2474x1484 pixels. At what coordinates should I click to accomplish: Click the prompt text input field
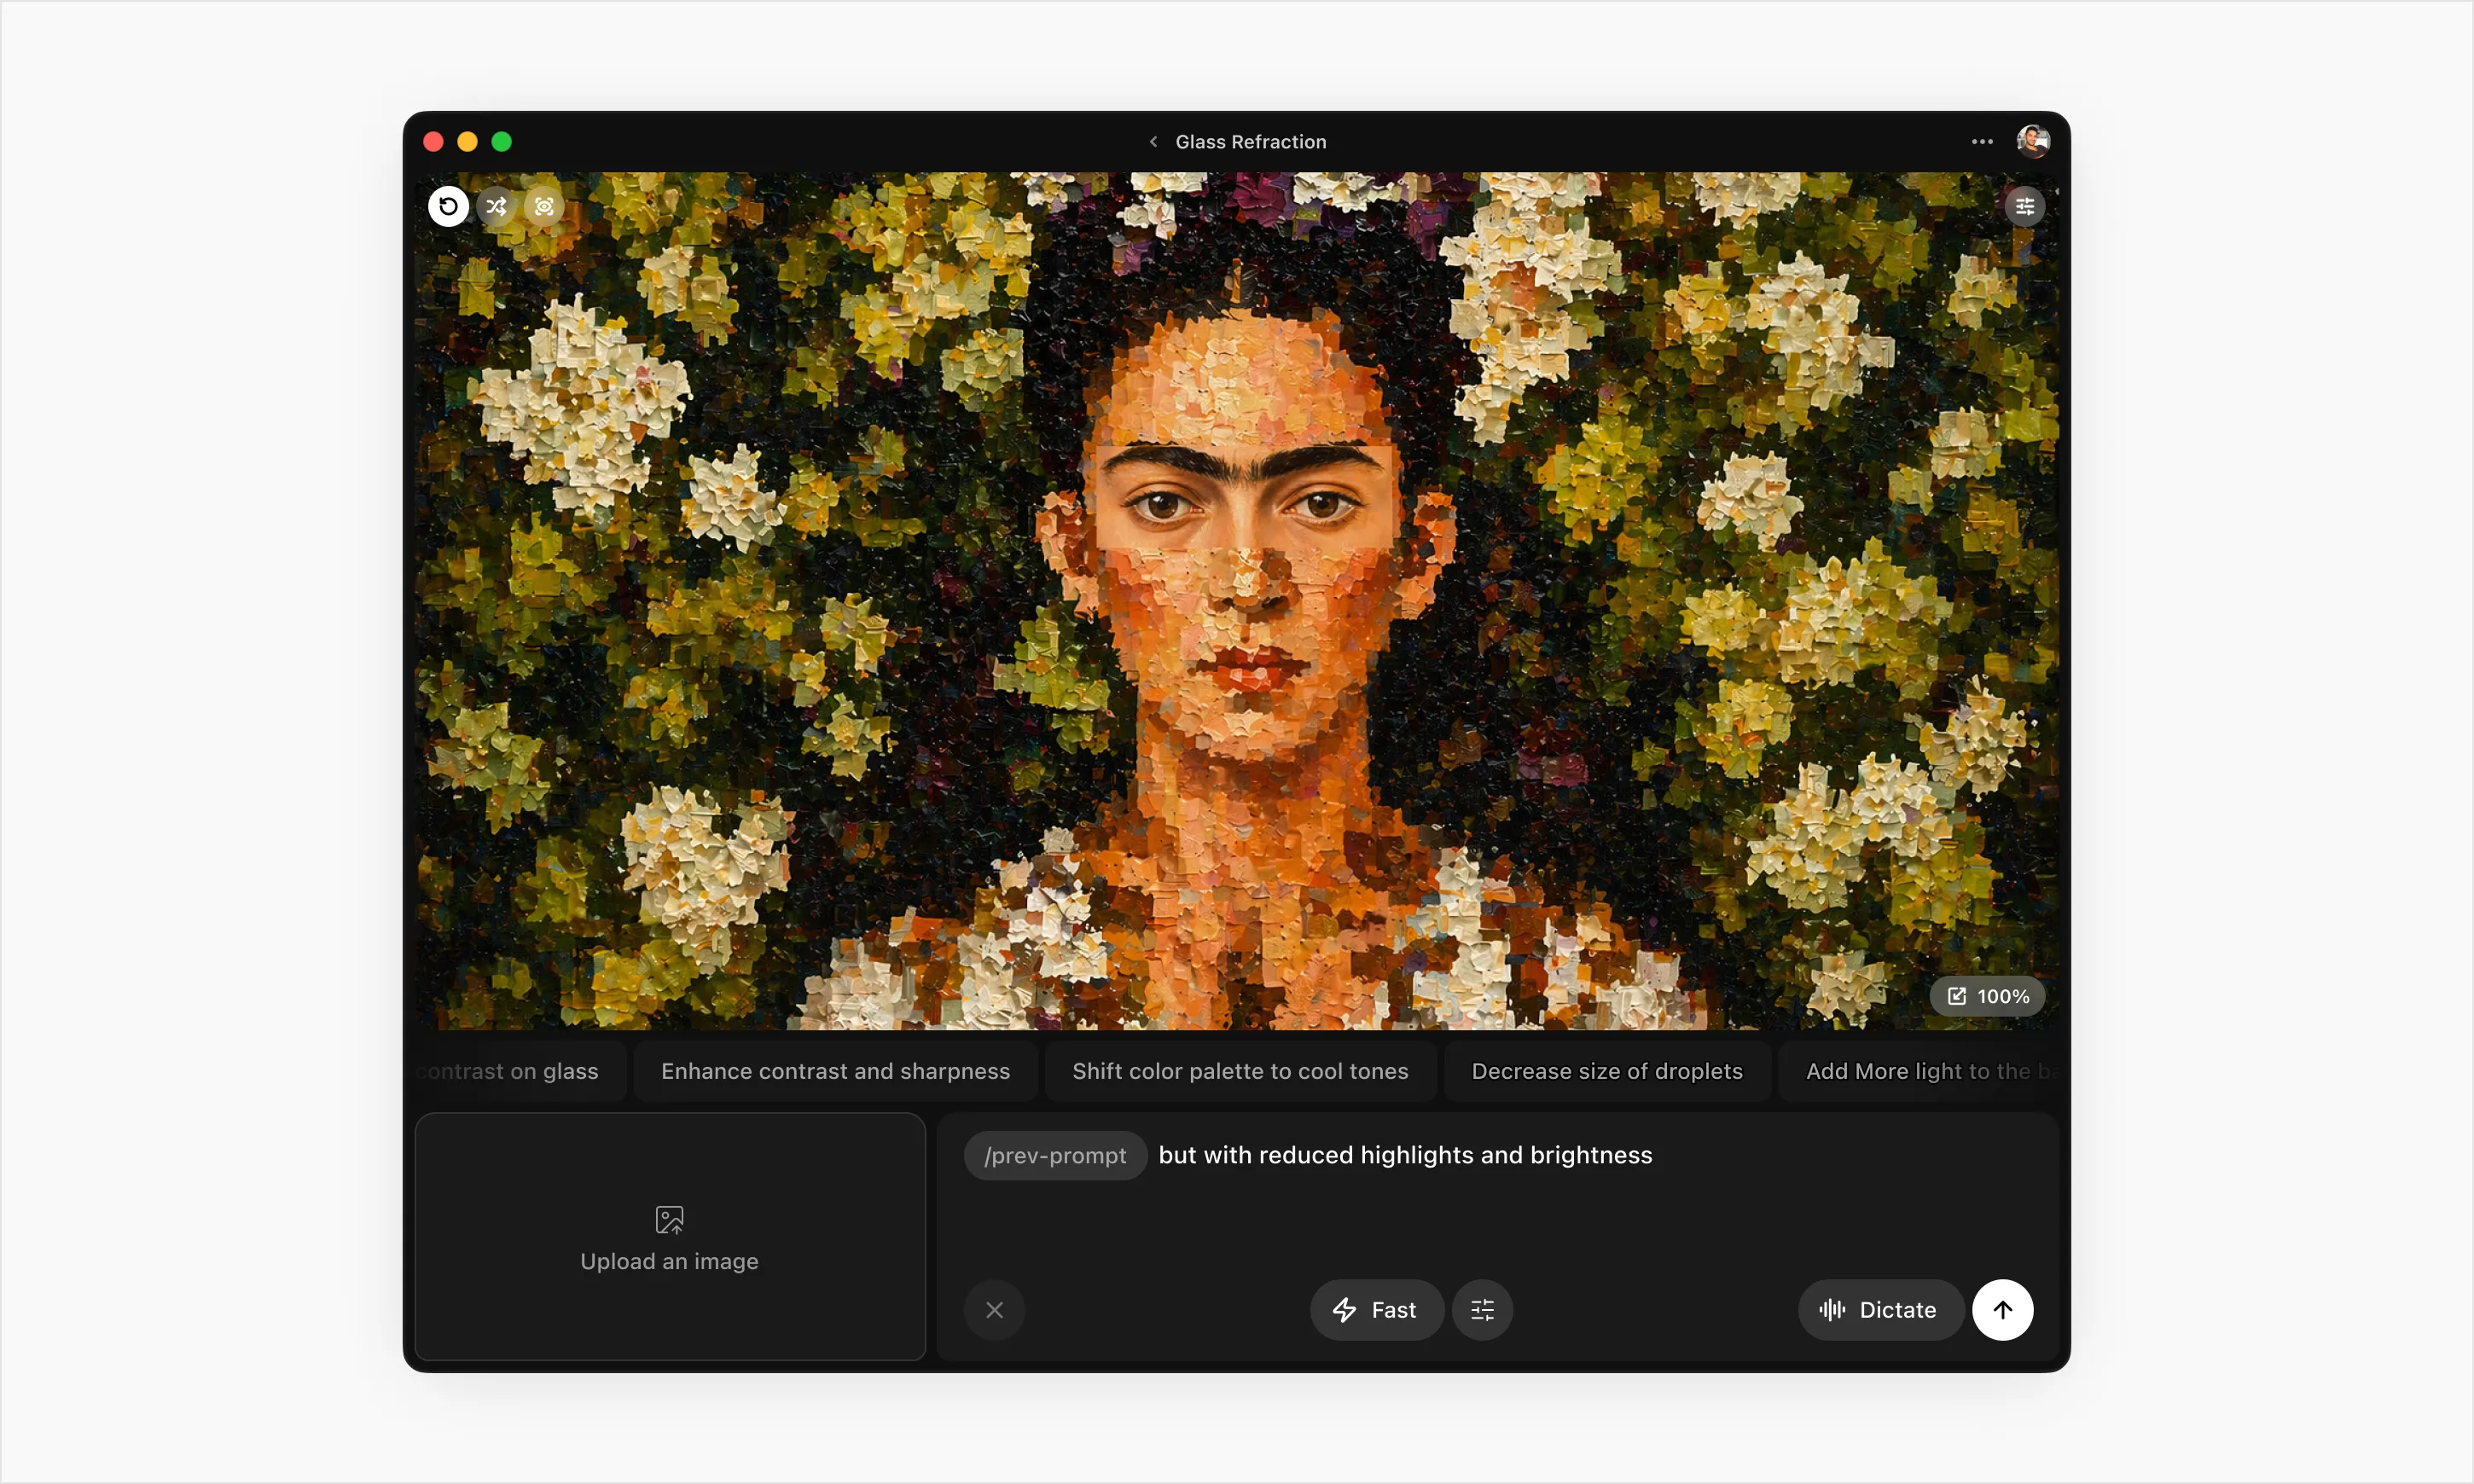(x=1497, y=1195)
